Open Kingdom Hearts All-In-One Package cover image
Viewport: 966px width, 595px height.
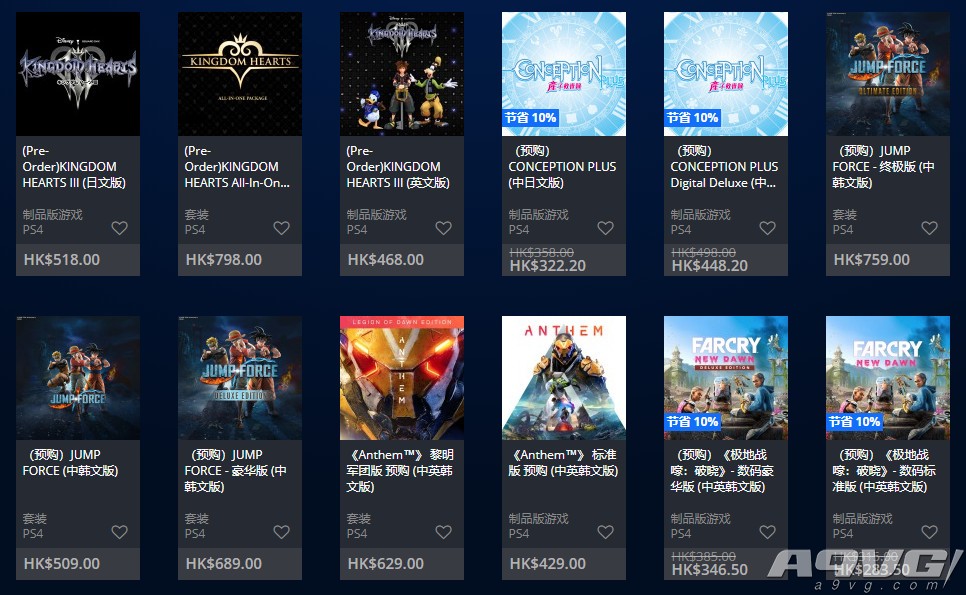point(240,74)
